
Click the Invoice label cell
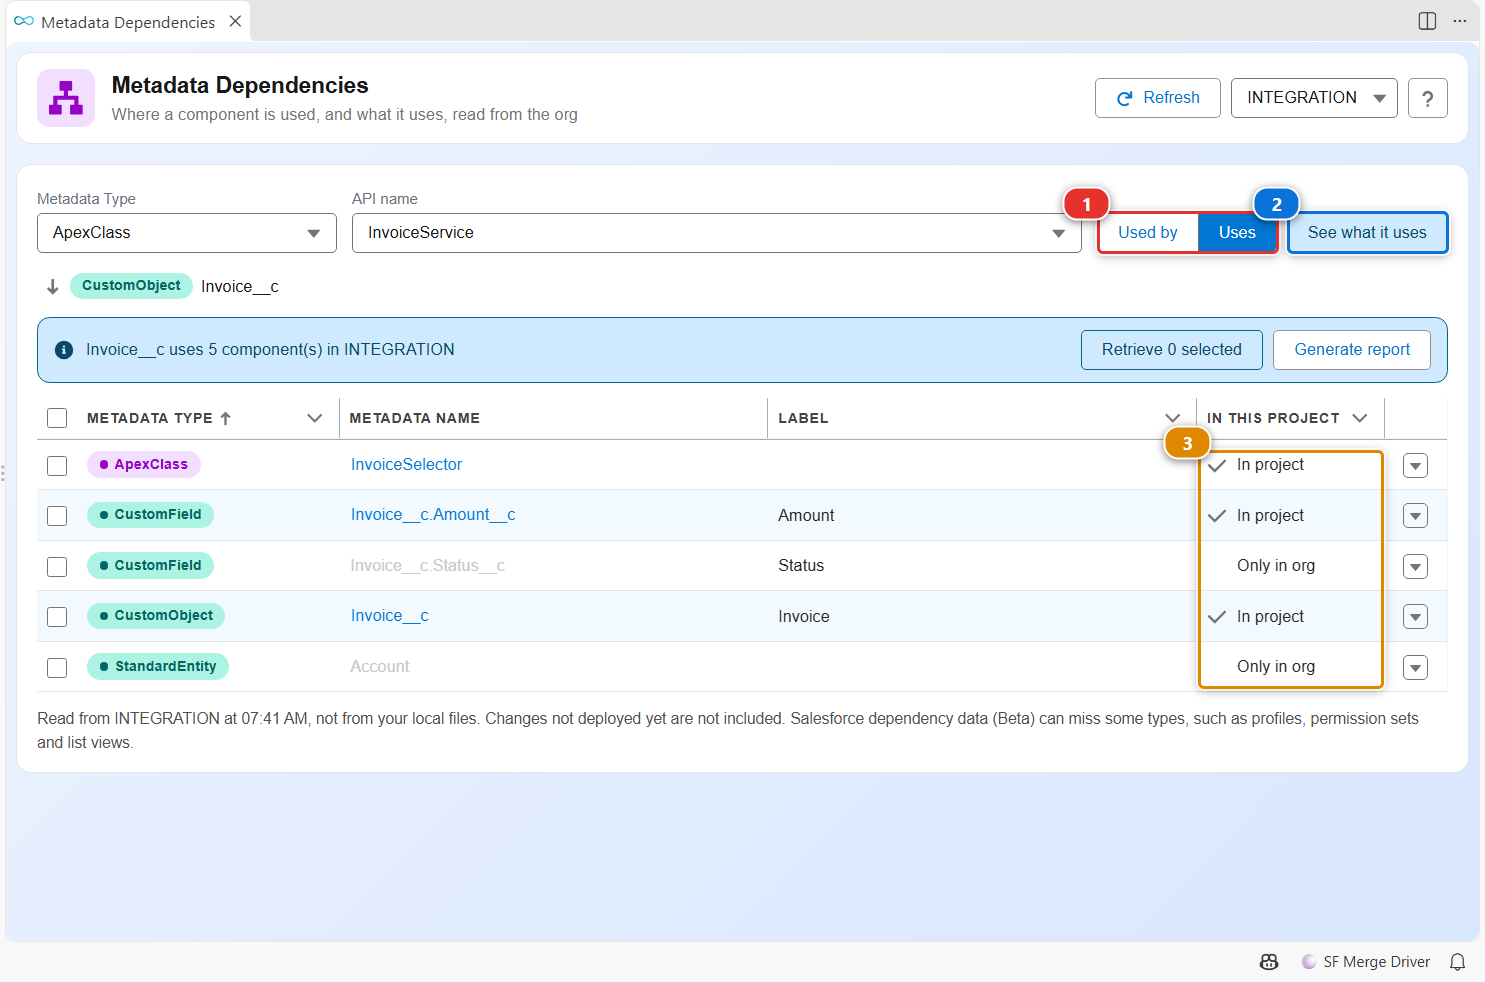coord(804,617)
